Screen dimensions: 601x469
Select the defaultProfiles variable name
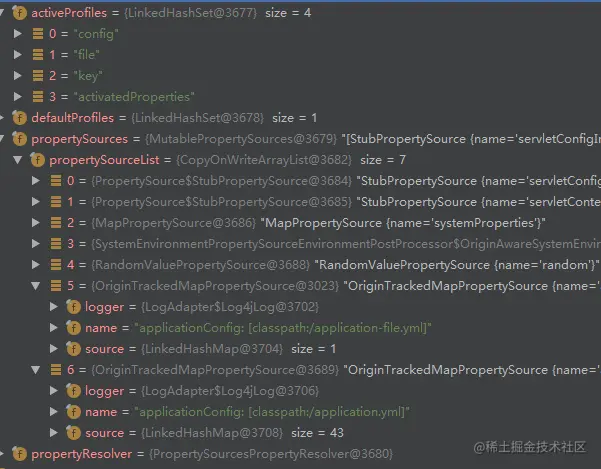click(73, 118)
